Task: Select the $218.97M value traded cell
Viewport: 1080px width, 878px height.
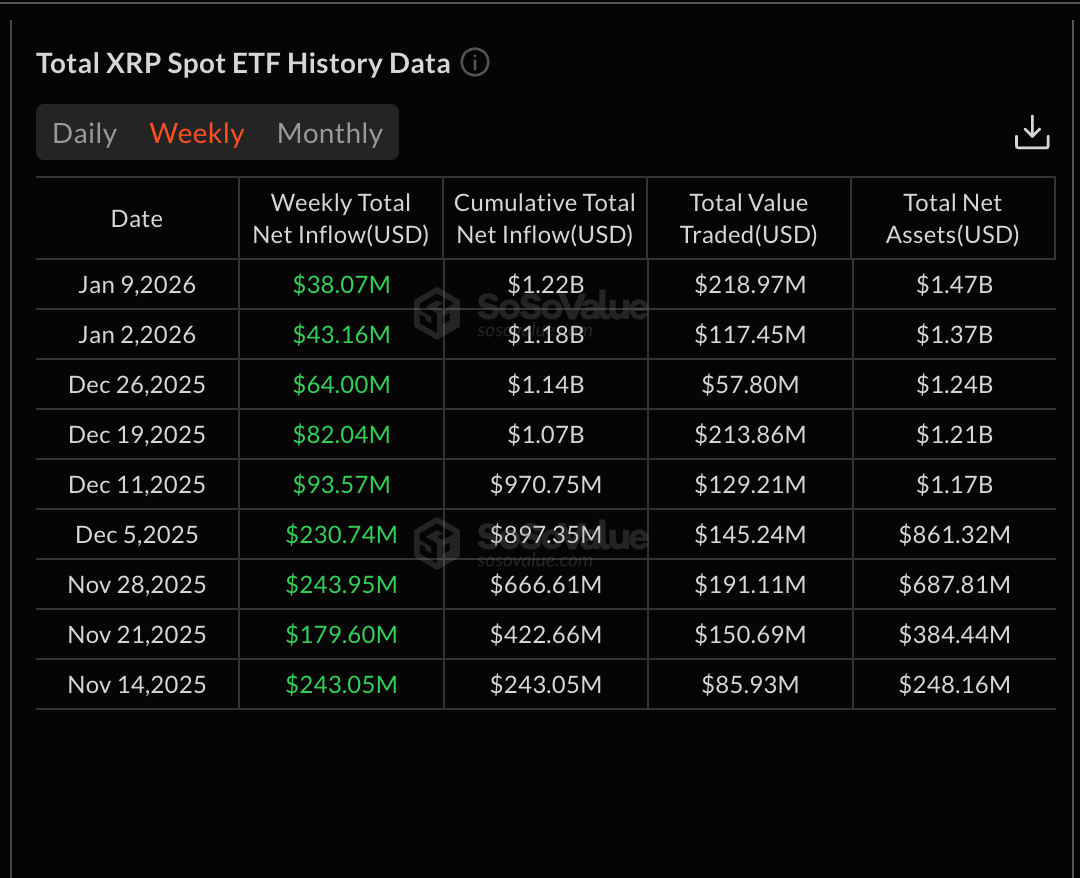Action: pos(748,284)
